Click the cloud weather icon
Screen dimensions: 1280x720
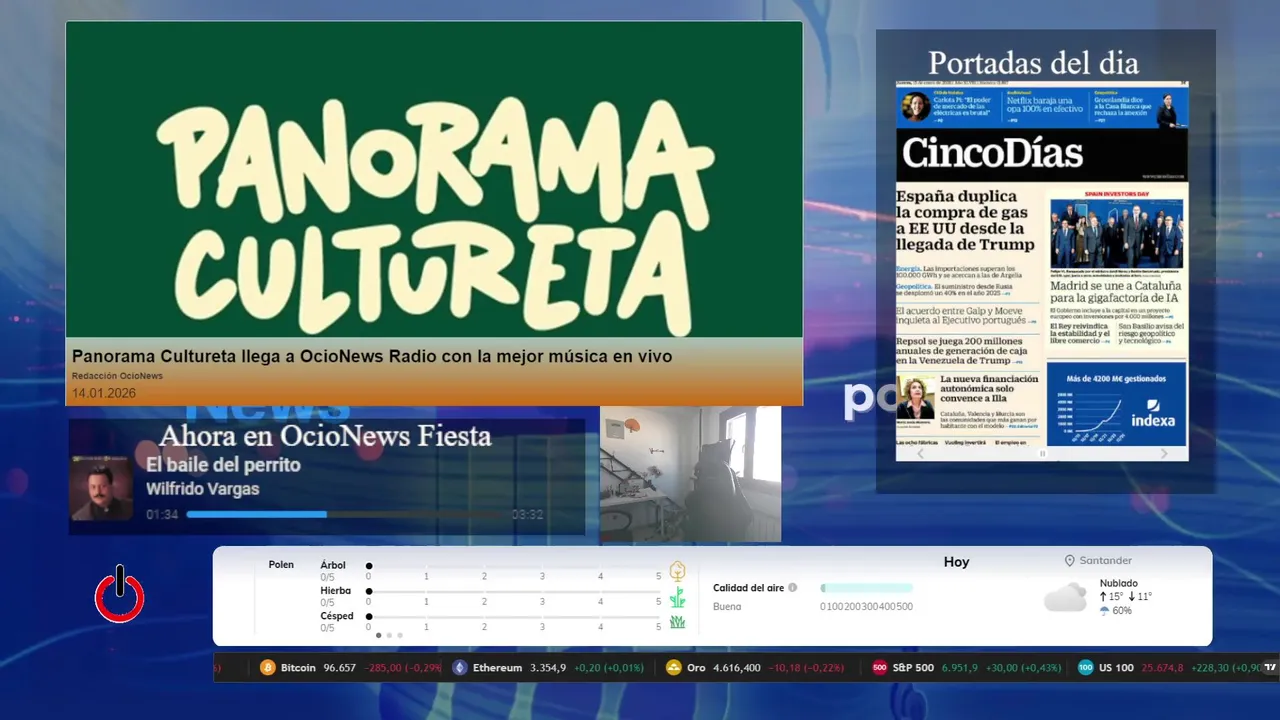(x=1065, y=597)
